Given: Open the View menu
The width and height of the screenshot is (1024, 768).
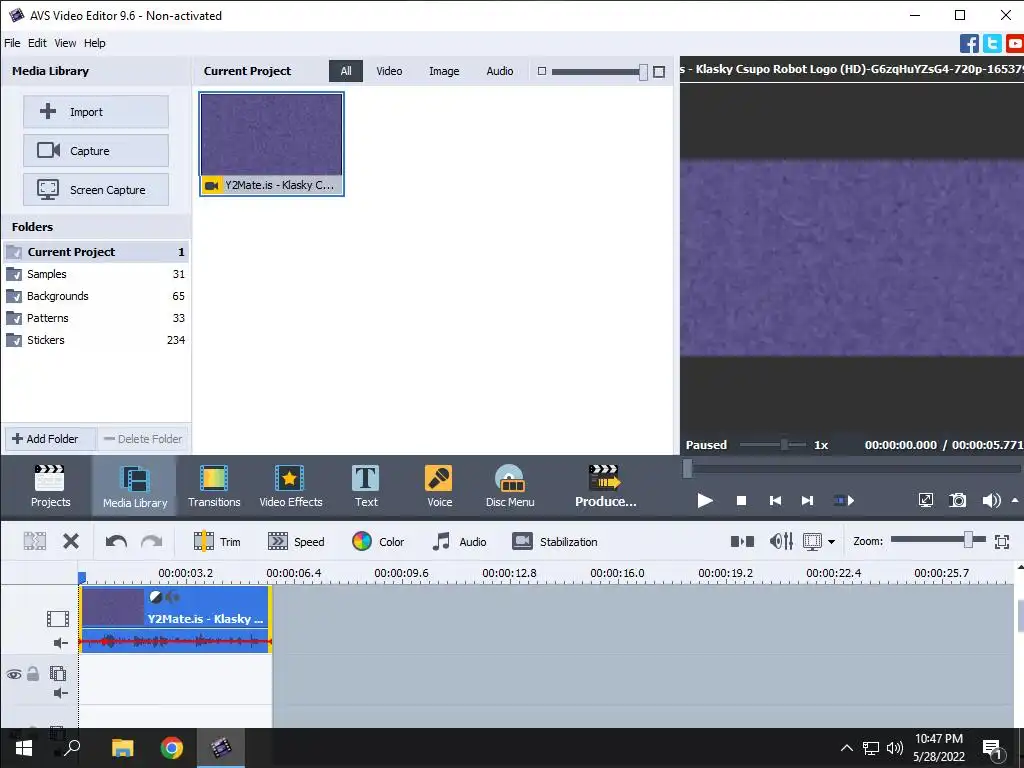Looking at the screenshot, I should [65, 43].
